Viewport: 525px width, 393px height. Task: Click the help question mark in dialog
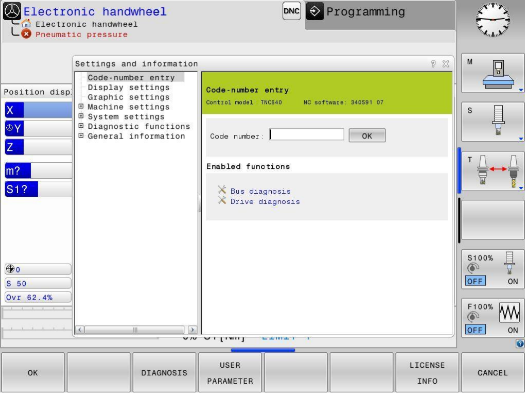click(433, 64)
